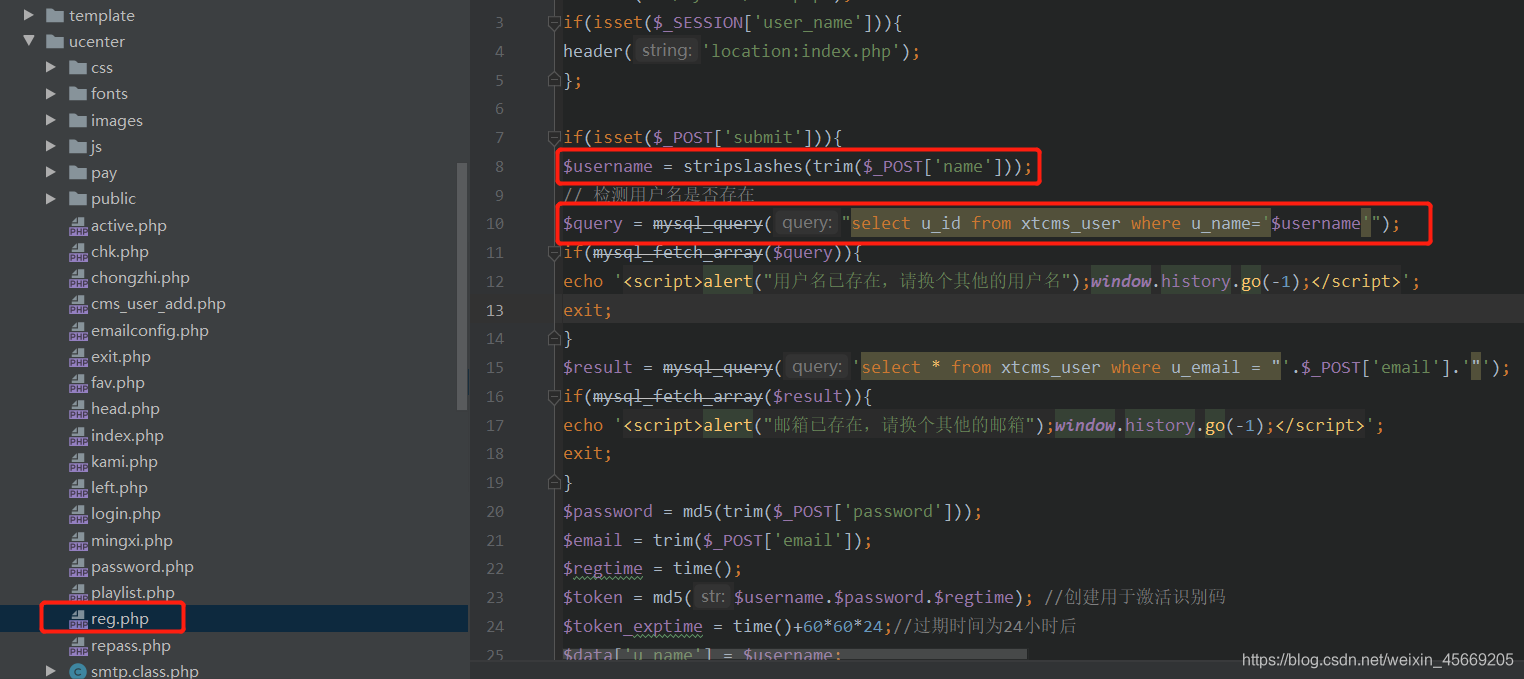1524x679 pixels.
Task: Click the 'query:' parameter hint on line 10
Action: [x=807, y=223]
